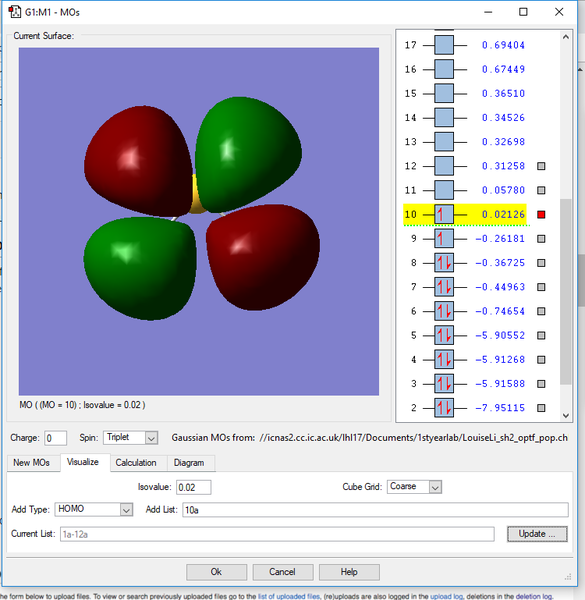Select orbital box for MO 12
The width and height of the screenshot is (585, 600).
click(x=444, y=166)
